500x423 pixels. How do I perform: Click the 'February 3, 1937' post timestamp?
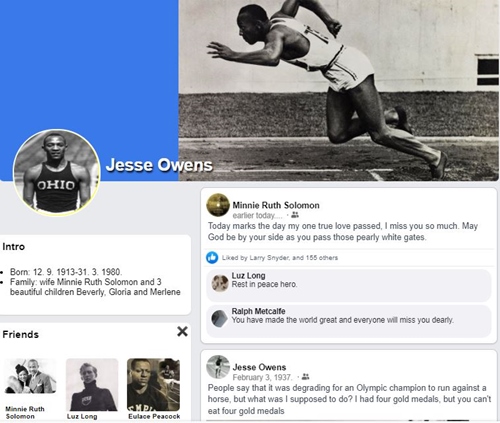(x=262, y=377)
